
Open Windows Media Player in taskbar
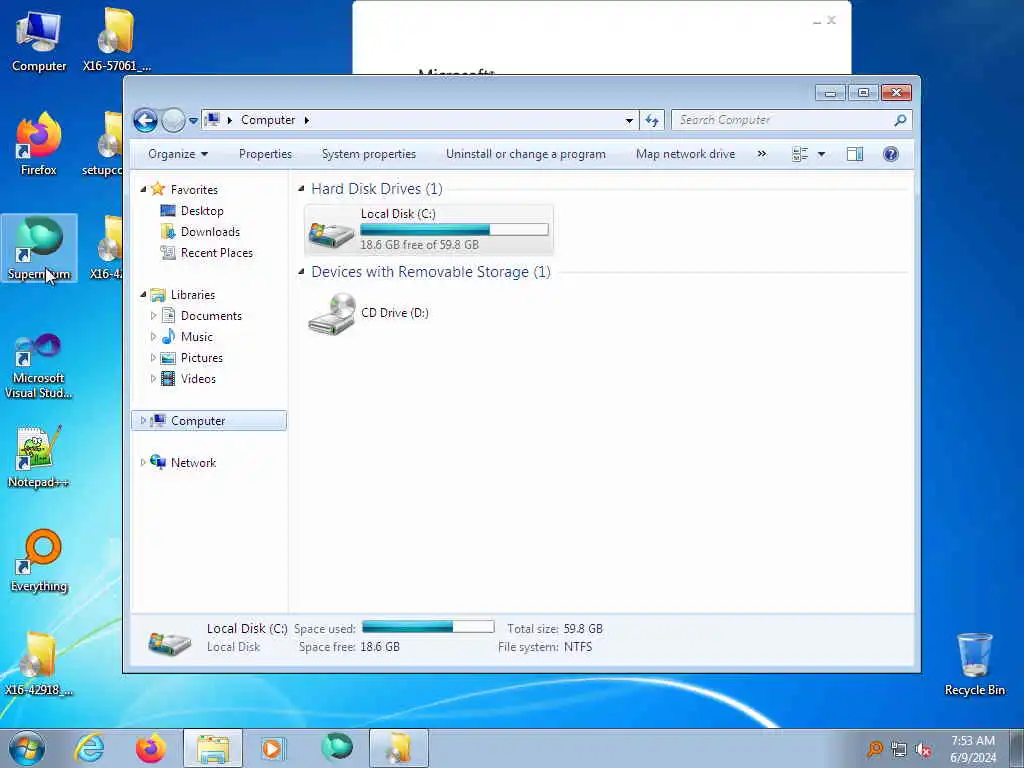(272, 748)
